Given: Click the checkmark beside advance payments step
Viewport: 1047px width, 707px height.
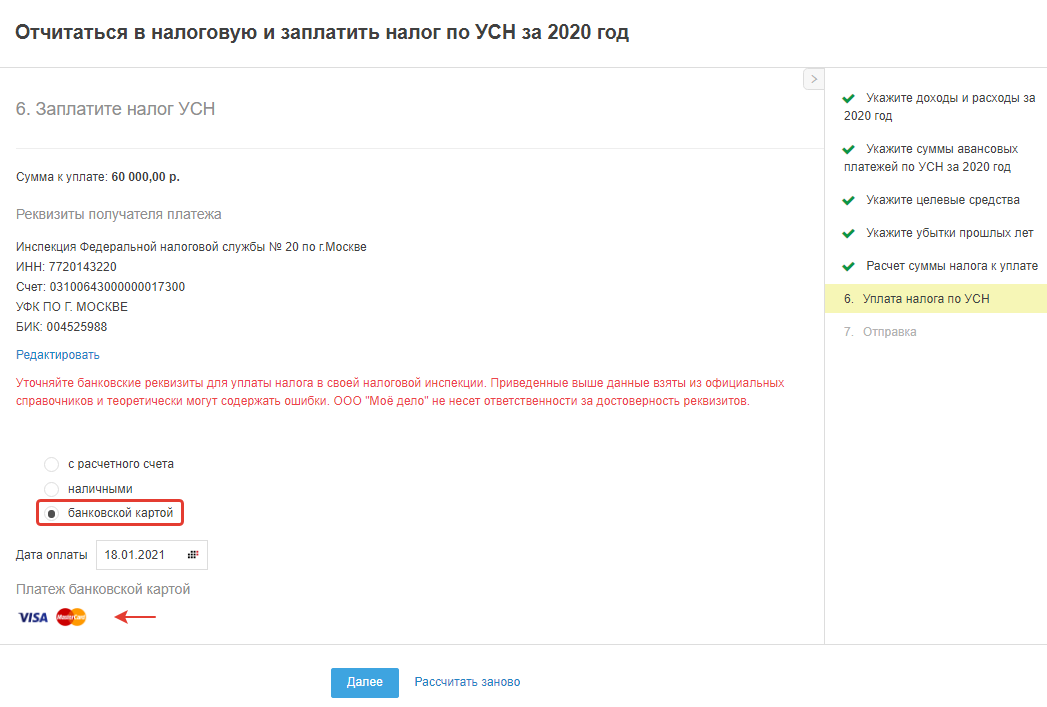Looking at the screenshot, I should 849,149.
